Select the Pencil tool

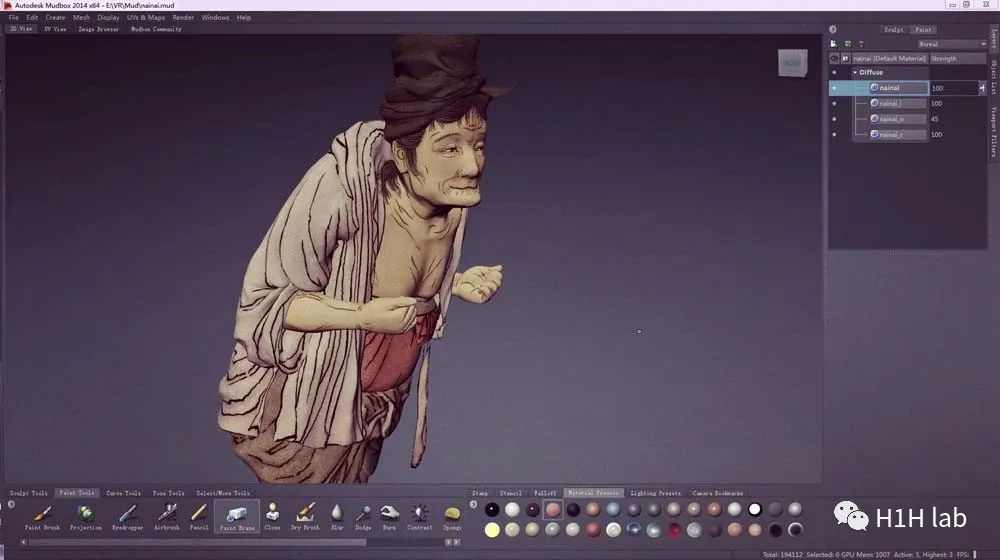[x=199, y=514]
